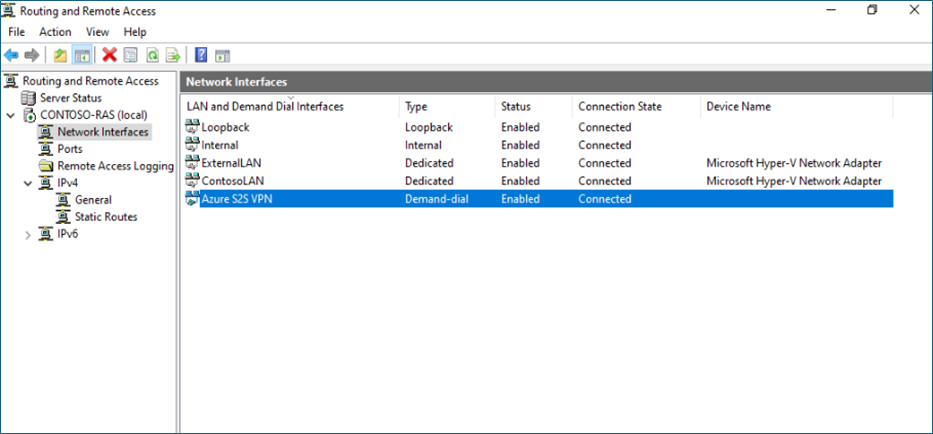Select Server Status in the tree
The image size is (933, 434).
click(70, 98)
